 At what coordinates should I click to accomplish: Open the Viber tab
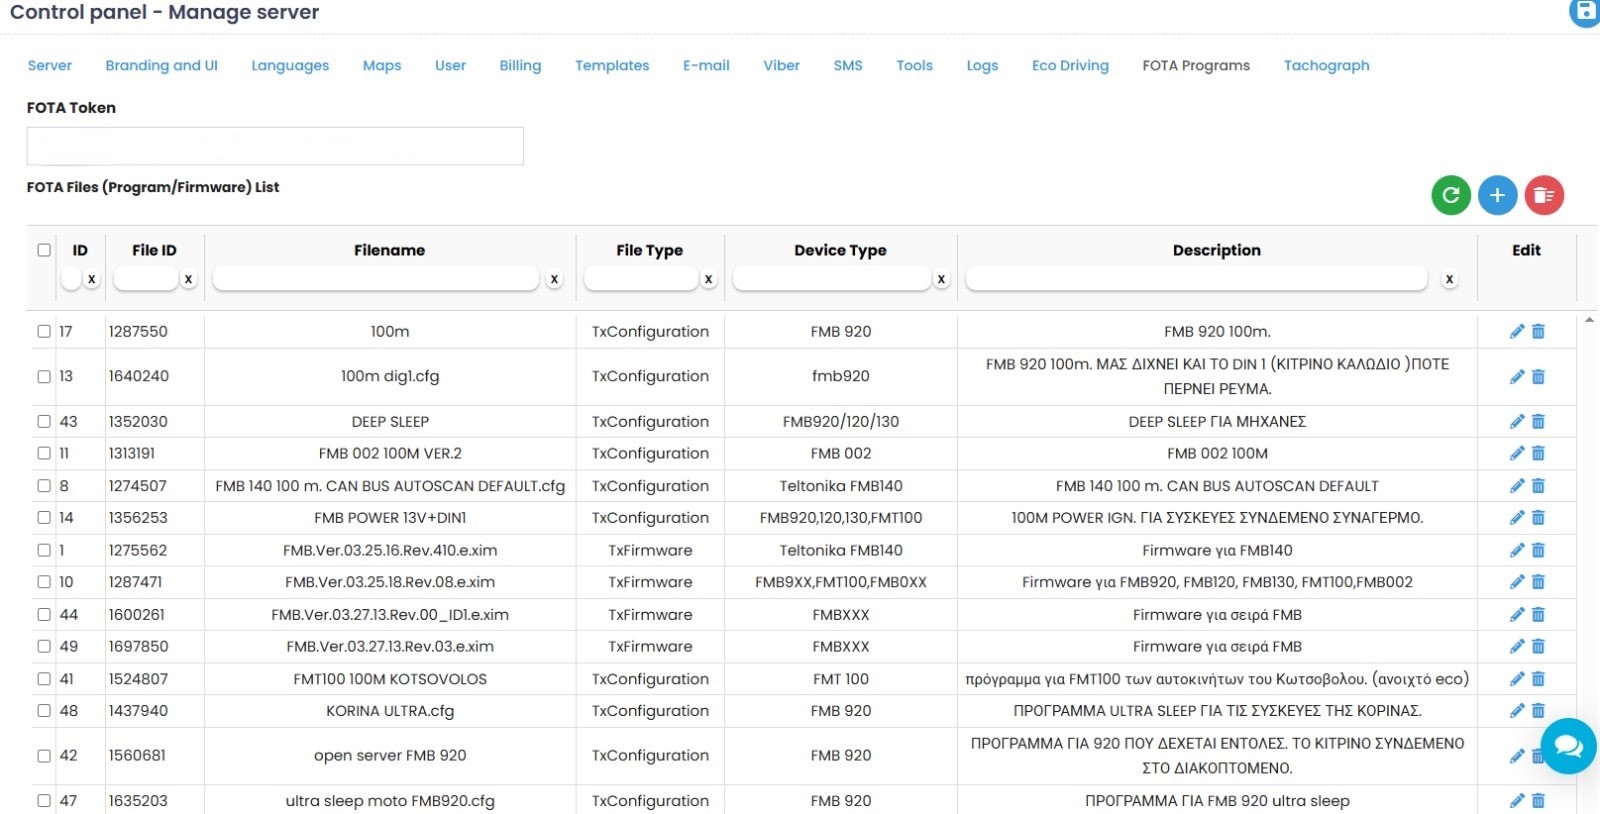pos(781,65)
